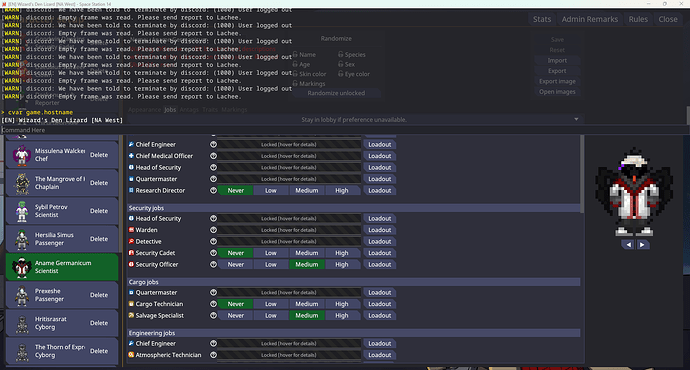690x370 pixels.
Task: Open the Rules button
Action: 638,19
